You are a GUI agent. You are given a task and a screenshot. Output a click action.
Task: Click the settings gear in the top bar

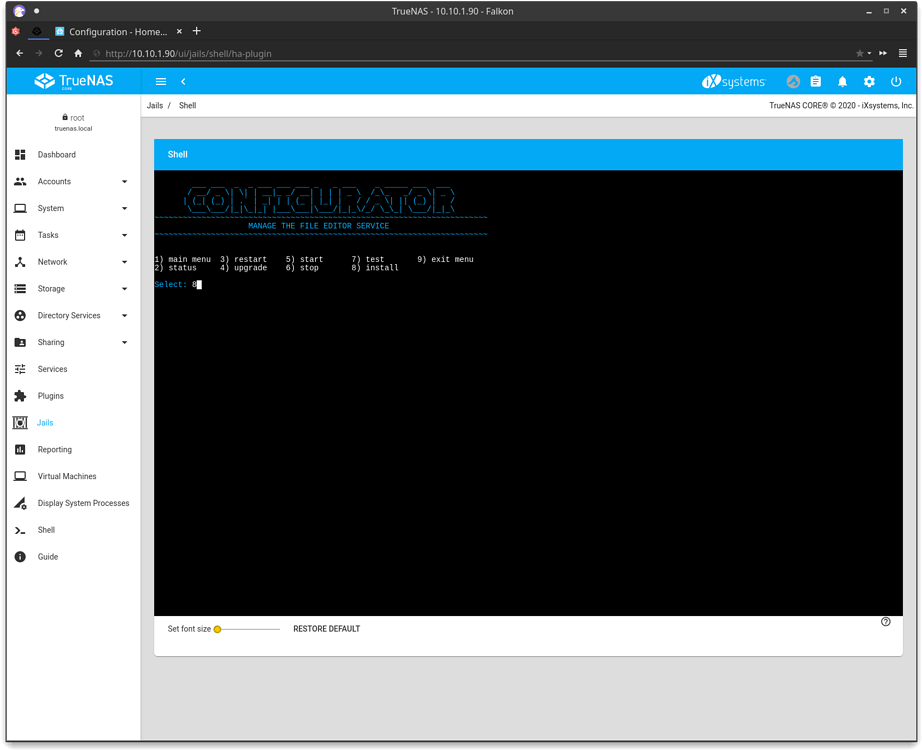[x=868, y=81]
